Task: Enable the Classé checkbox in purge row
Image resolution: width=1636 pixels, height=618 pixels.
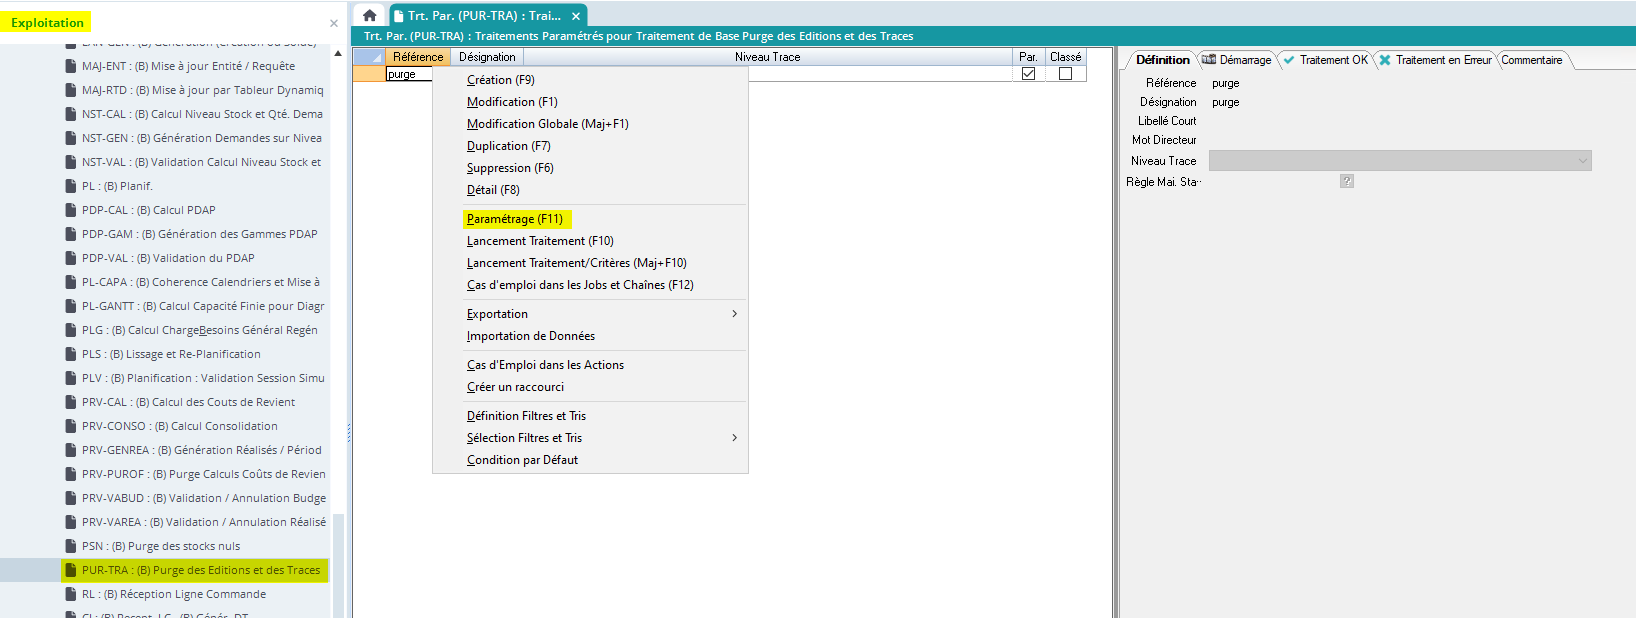Action: click(1065, 74)
